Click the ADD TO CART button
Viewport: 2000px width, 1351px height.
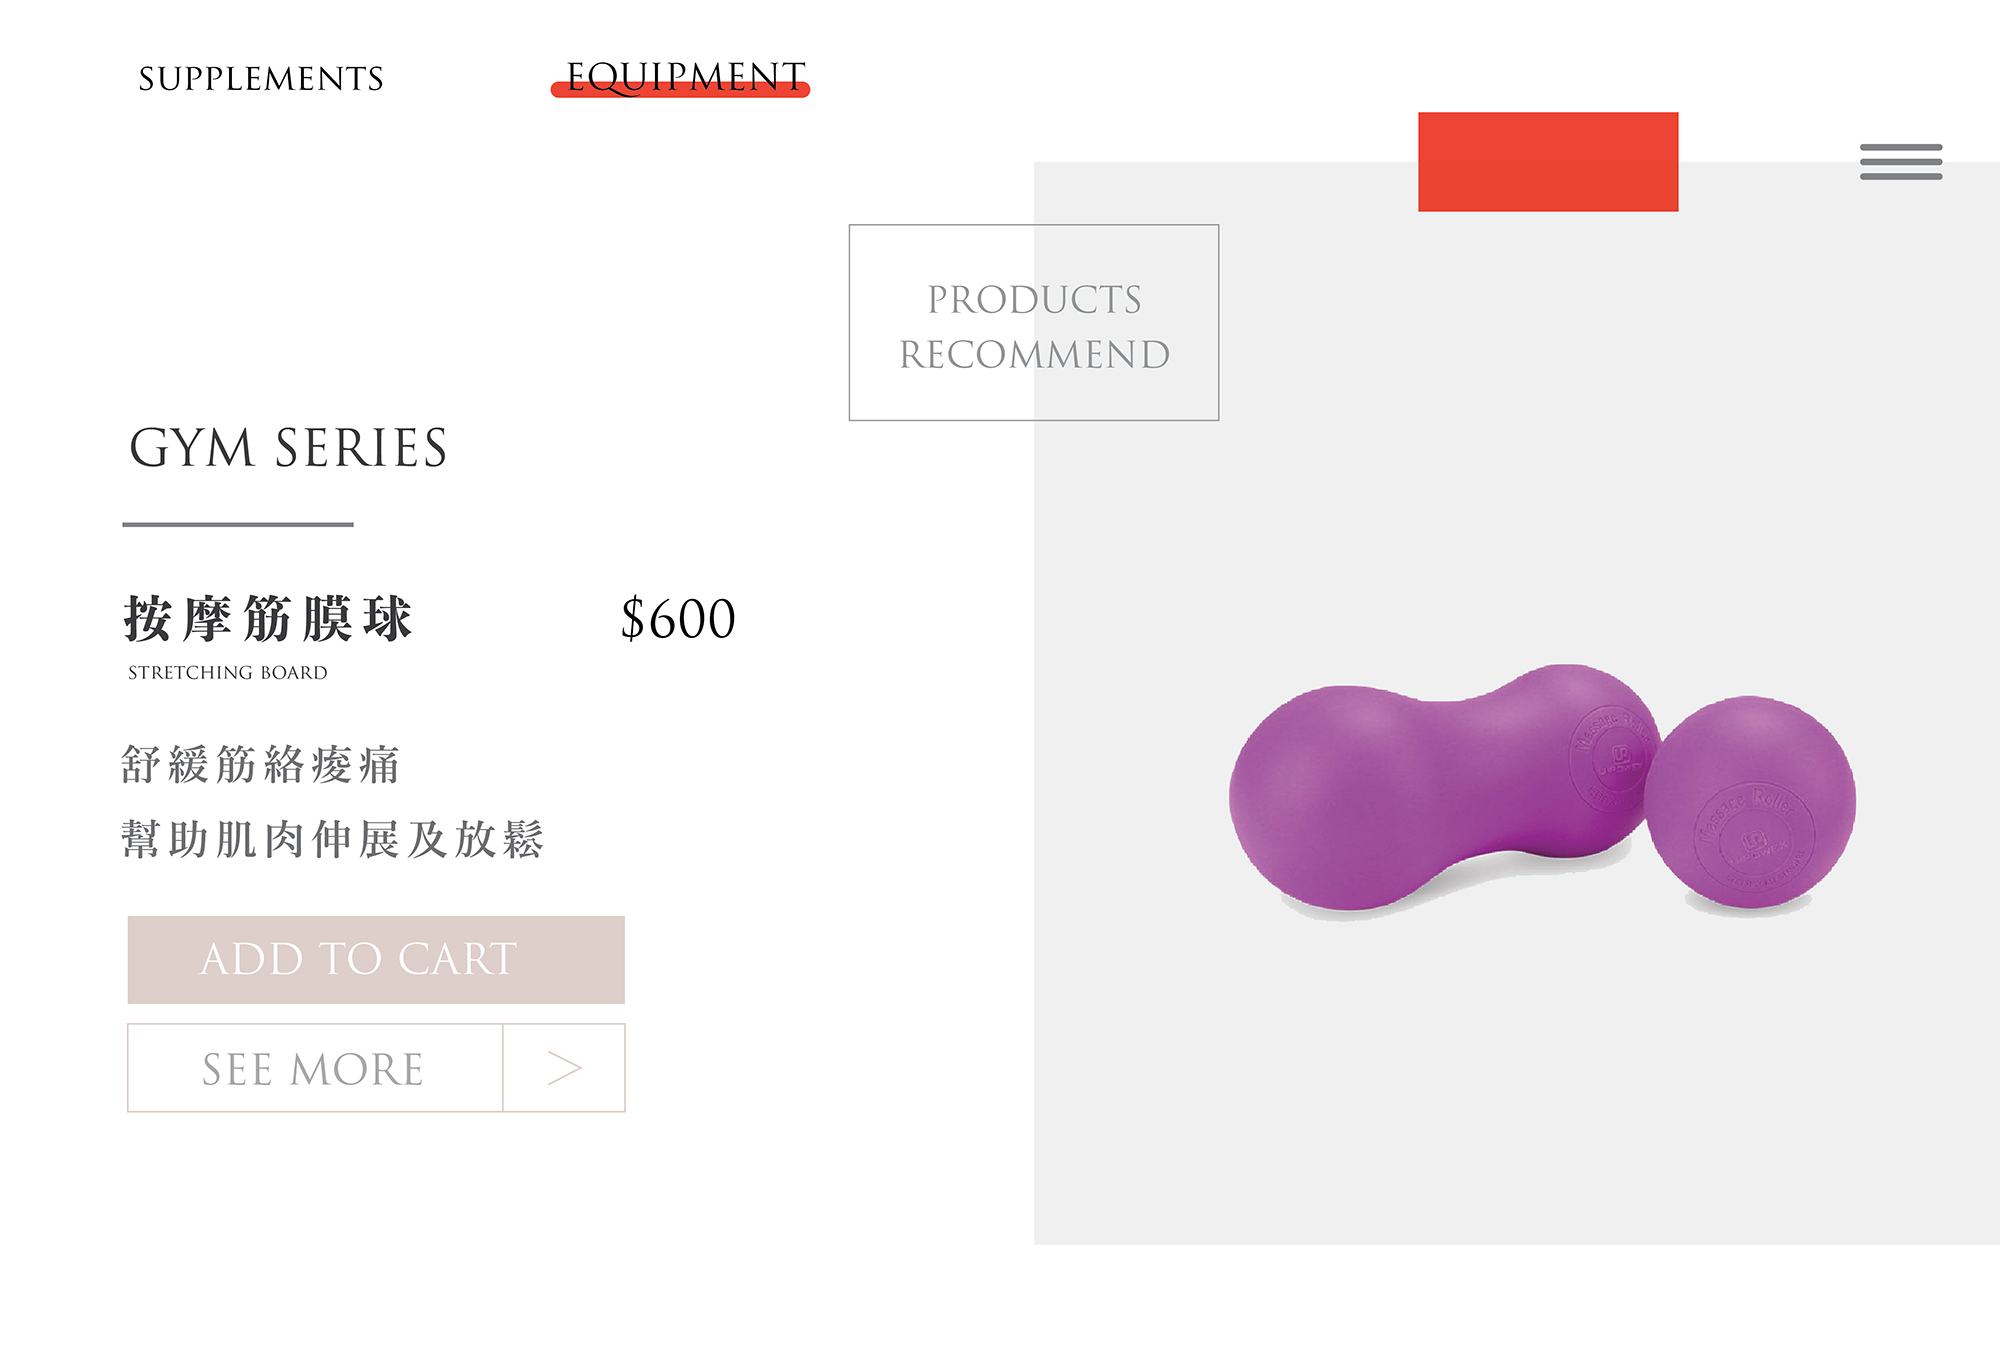[x=376, y=959]
